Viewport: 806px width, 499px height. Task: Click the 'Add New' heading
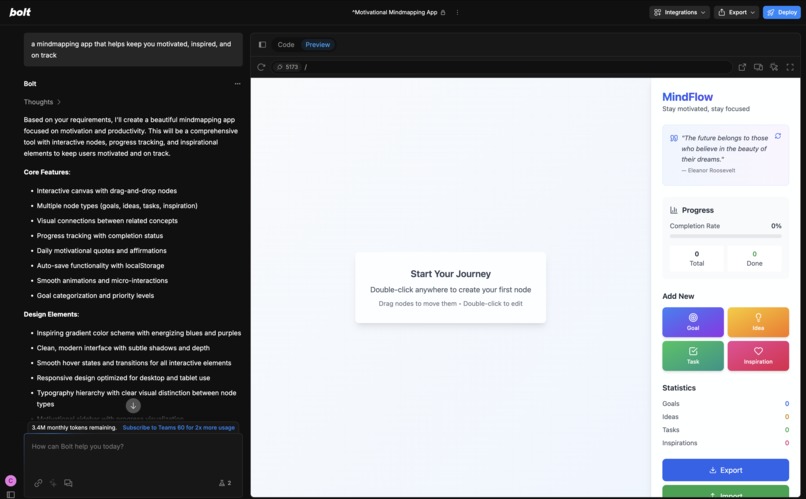coord(678,297)
